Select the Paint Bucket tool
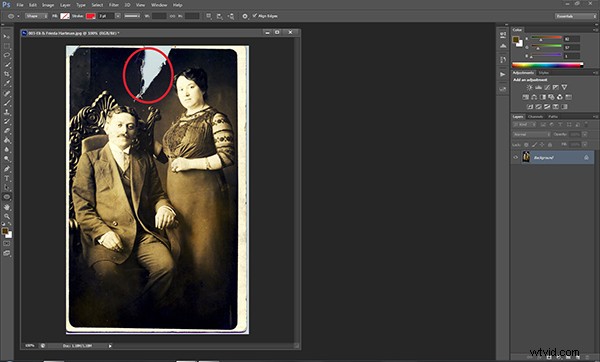 coord(7,140)
